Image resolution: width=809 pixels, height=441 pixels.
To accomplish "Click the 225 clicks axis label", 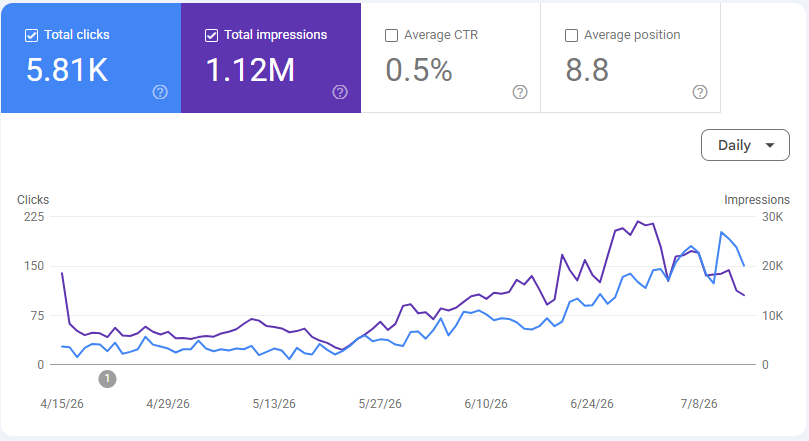I will point(34,217).
